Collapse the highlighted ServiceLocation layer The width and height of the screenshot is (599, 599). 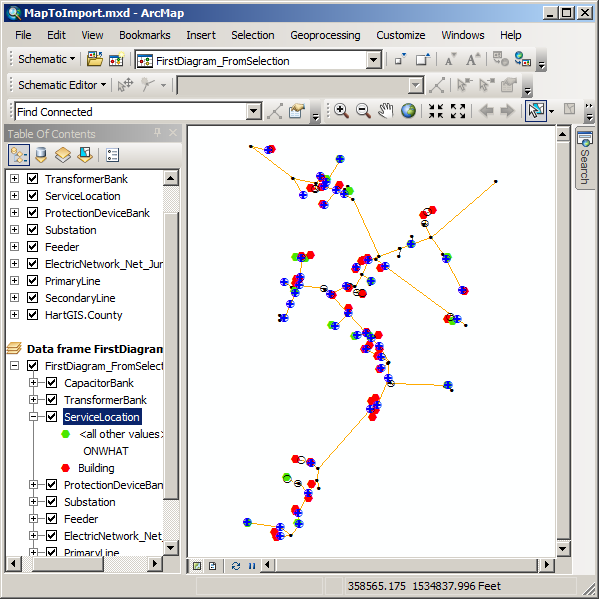pos(34,416)
